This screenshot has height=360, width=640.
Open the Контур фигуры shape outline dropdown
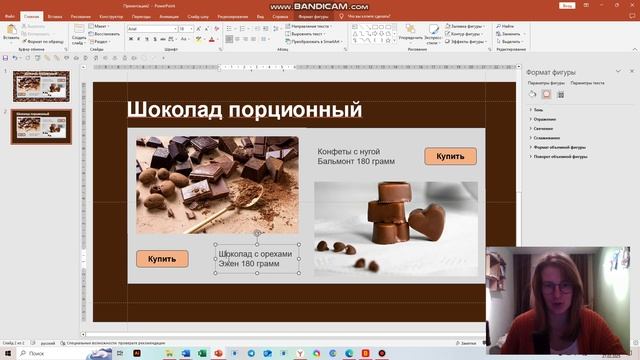tap(465, 34)
